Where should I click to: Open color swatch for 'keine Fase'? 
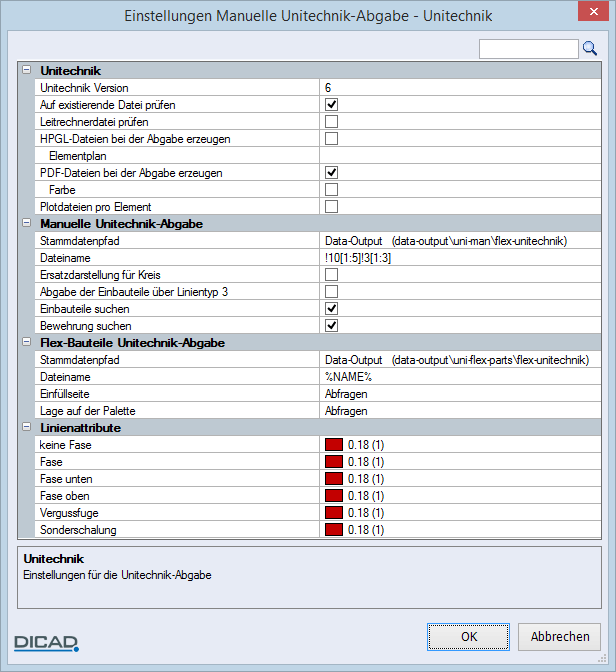coord(334,445)
